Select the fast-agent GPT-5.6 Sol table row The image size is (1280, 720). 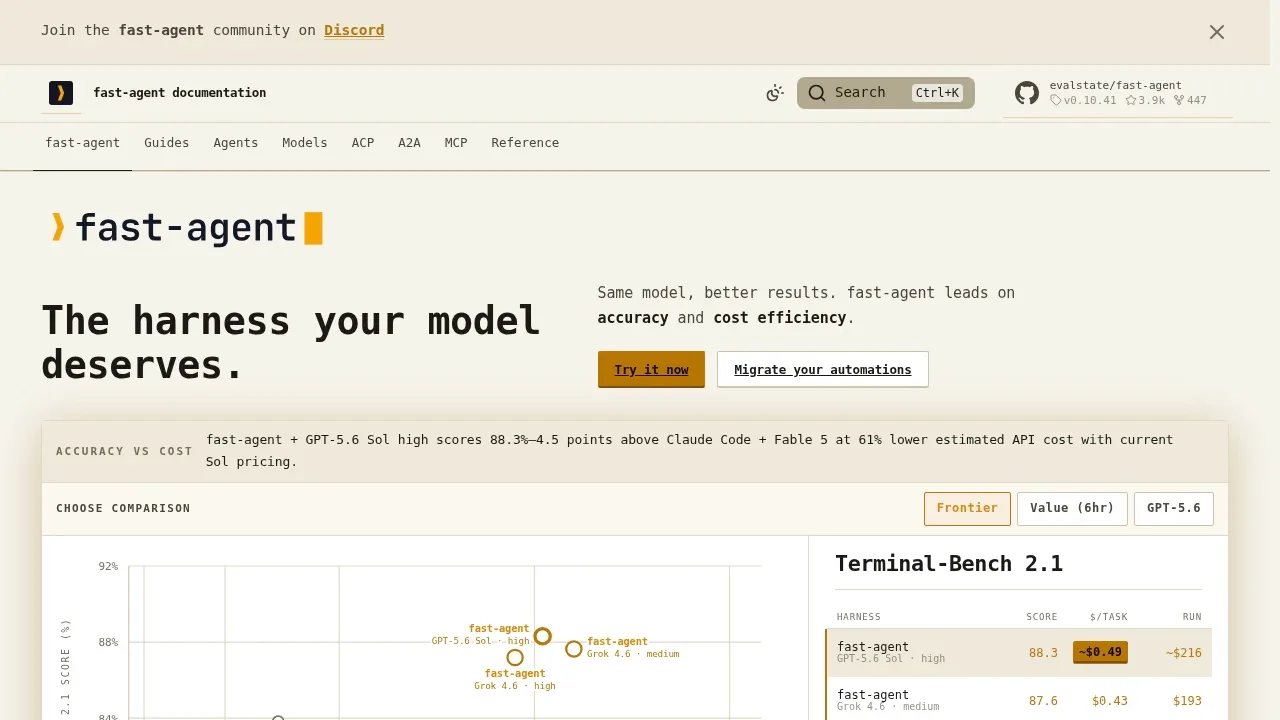pyautogui.click(x=1019, y=653)
